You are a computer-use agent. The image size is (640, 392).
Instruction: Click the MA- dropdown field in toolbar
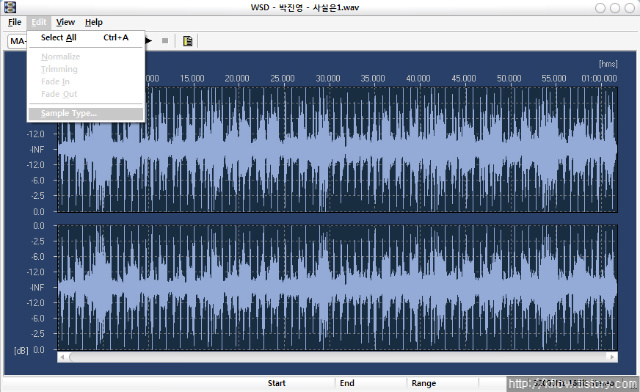[17, 41]
